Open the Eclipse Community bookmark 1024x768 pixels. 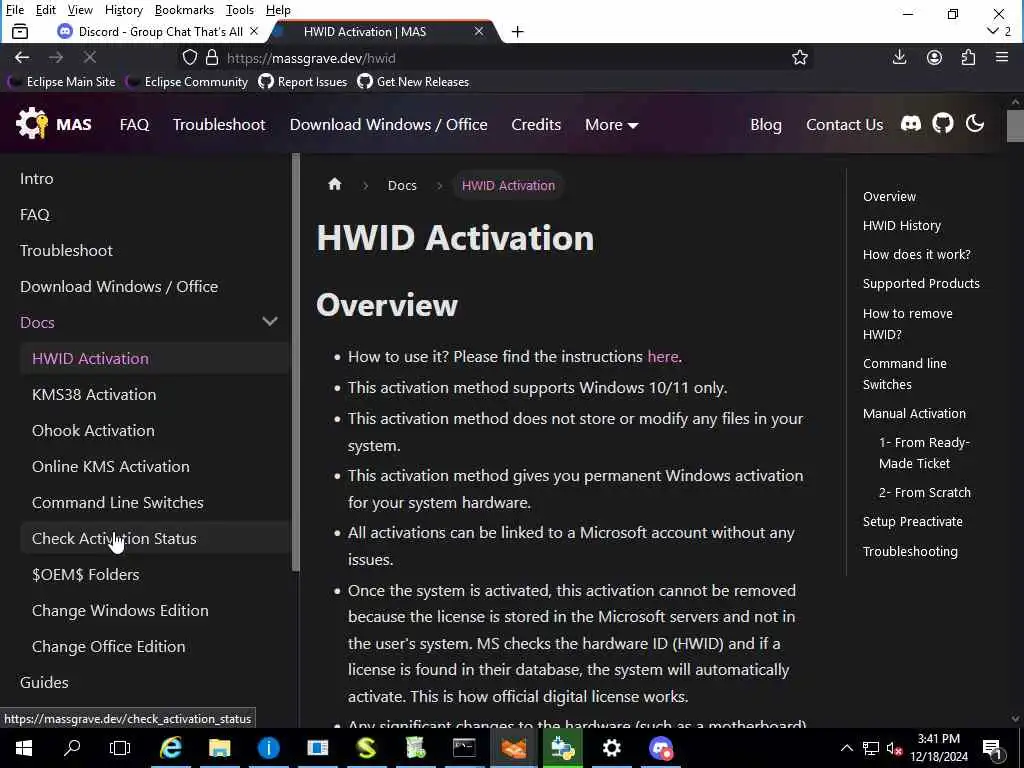coord(187,82)
